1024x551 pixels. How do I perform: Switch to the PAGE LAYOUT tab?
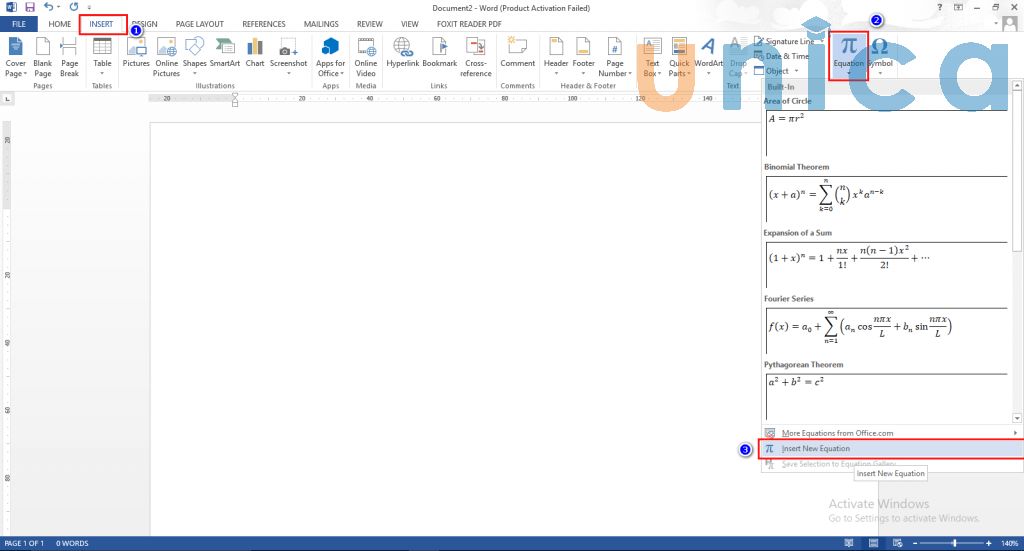tap(199, 24)
